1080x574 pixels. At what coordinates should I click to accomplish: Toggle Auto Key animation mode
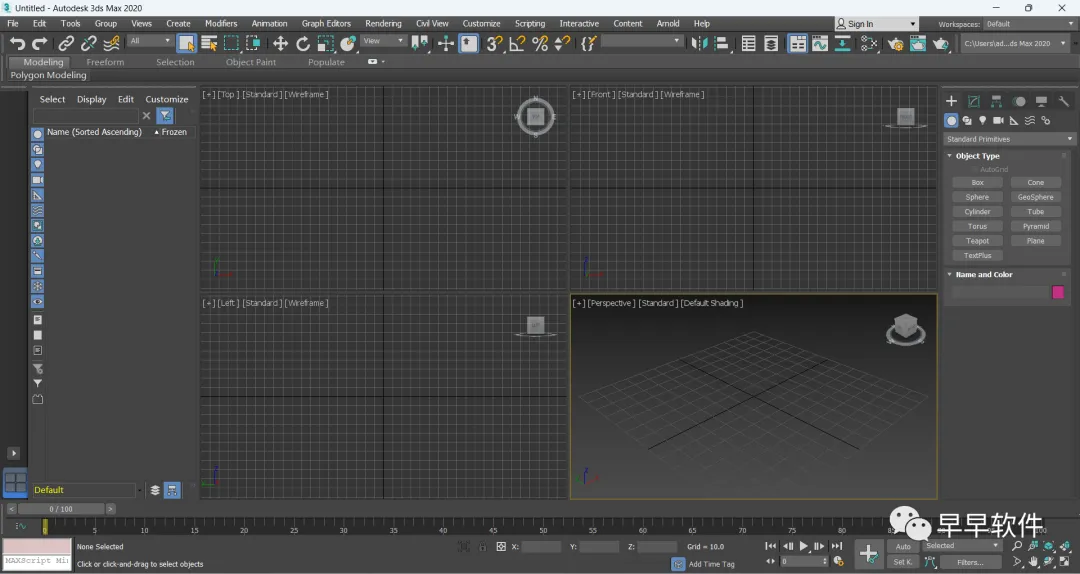click(903, 546)
